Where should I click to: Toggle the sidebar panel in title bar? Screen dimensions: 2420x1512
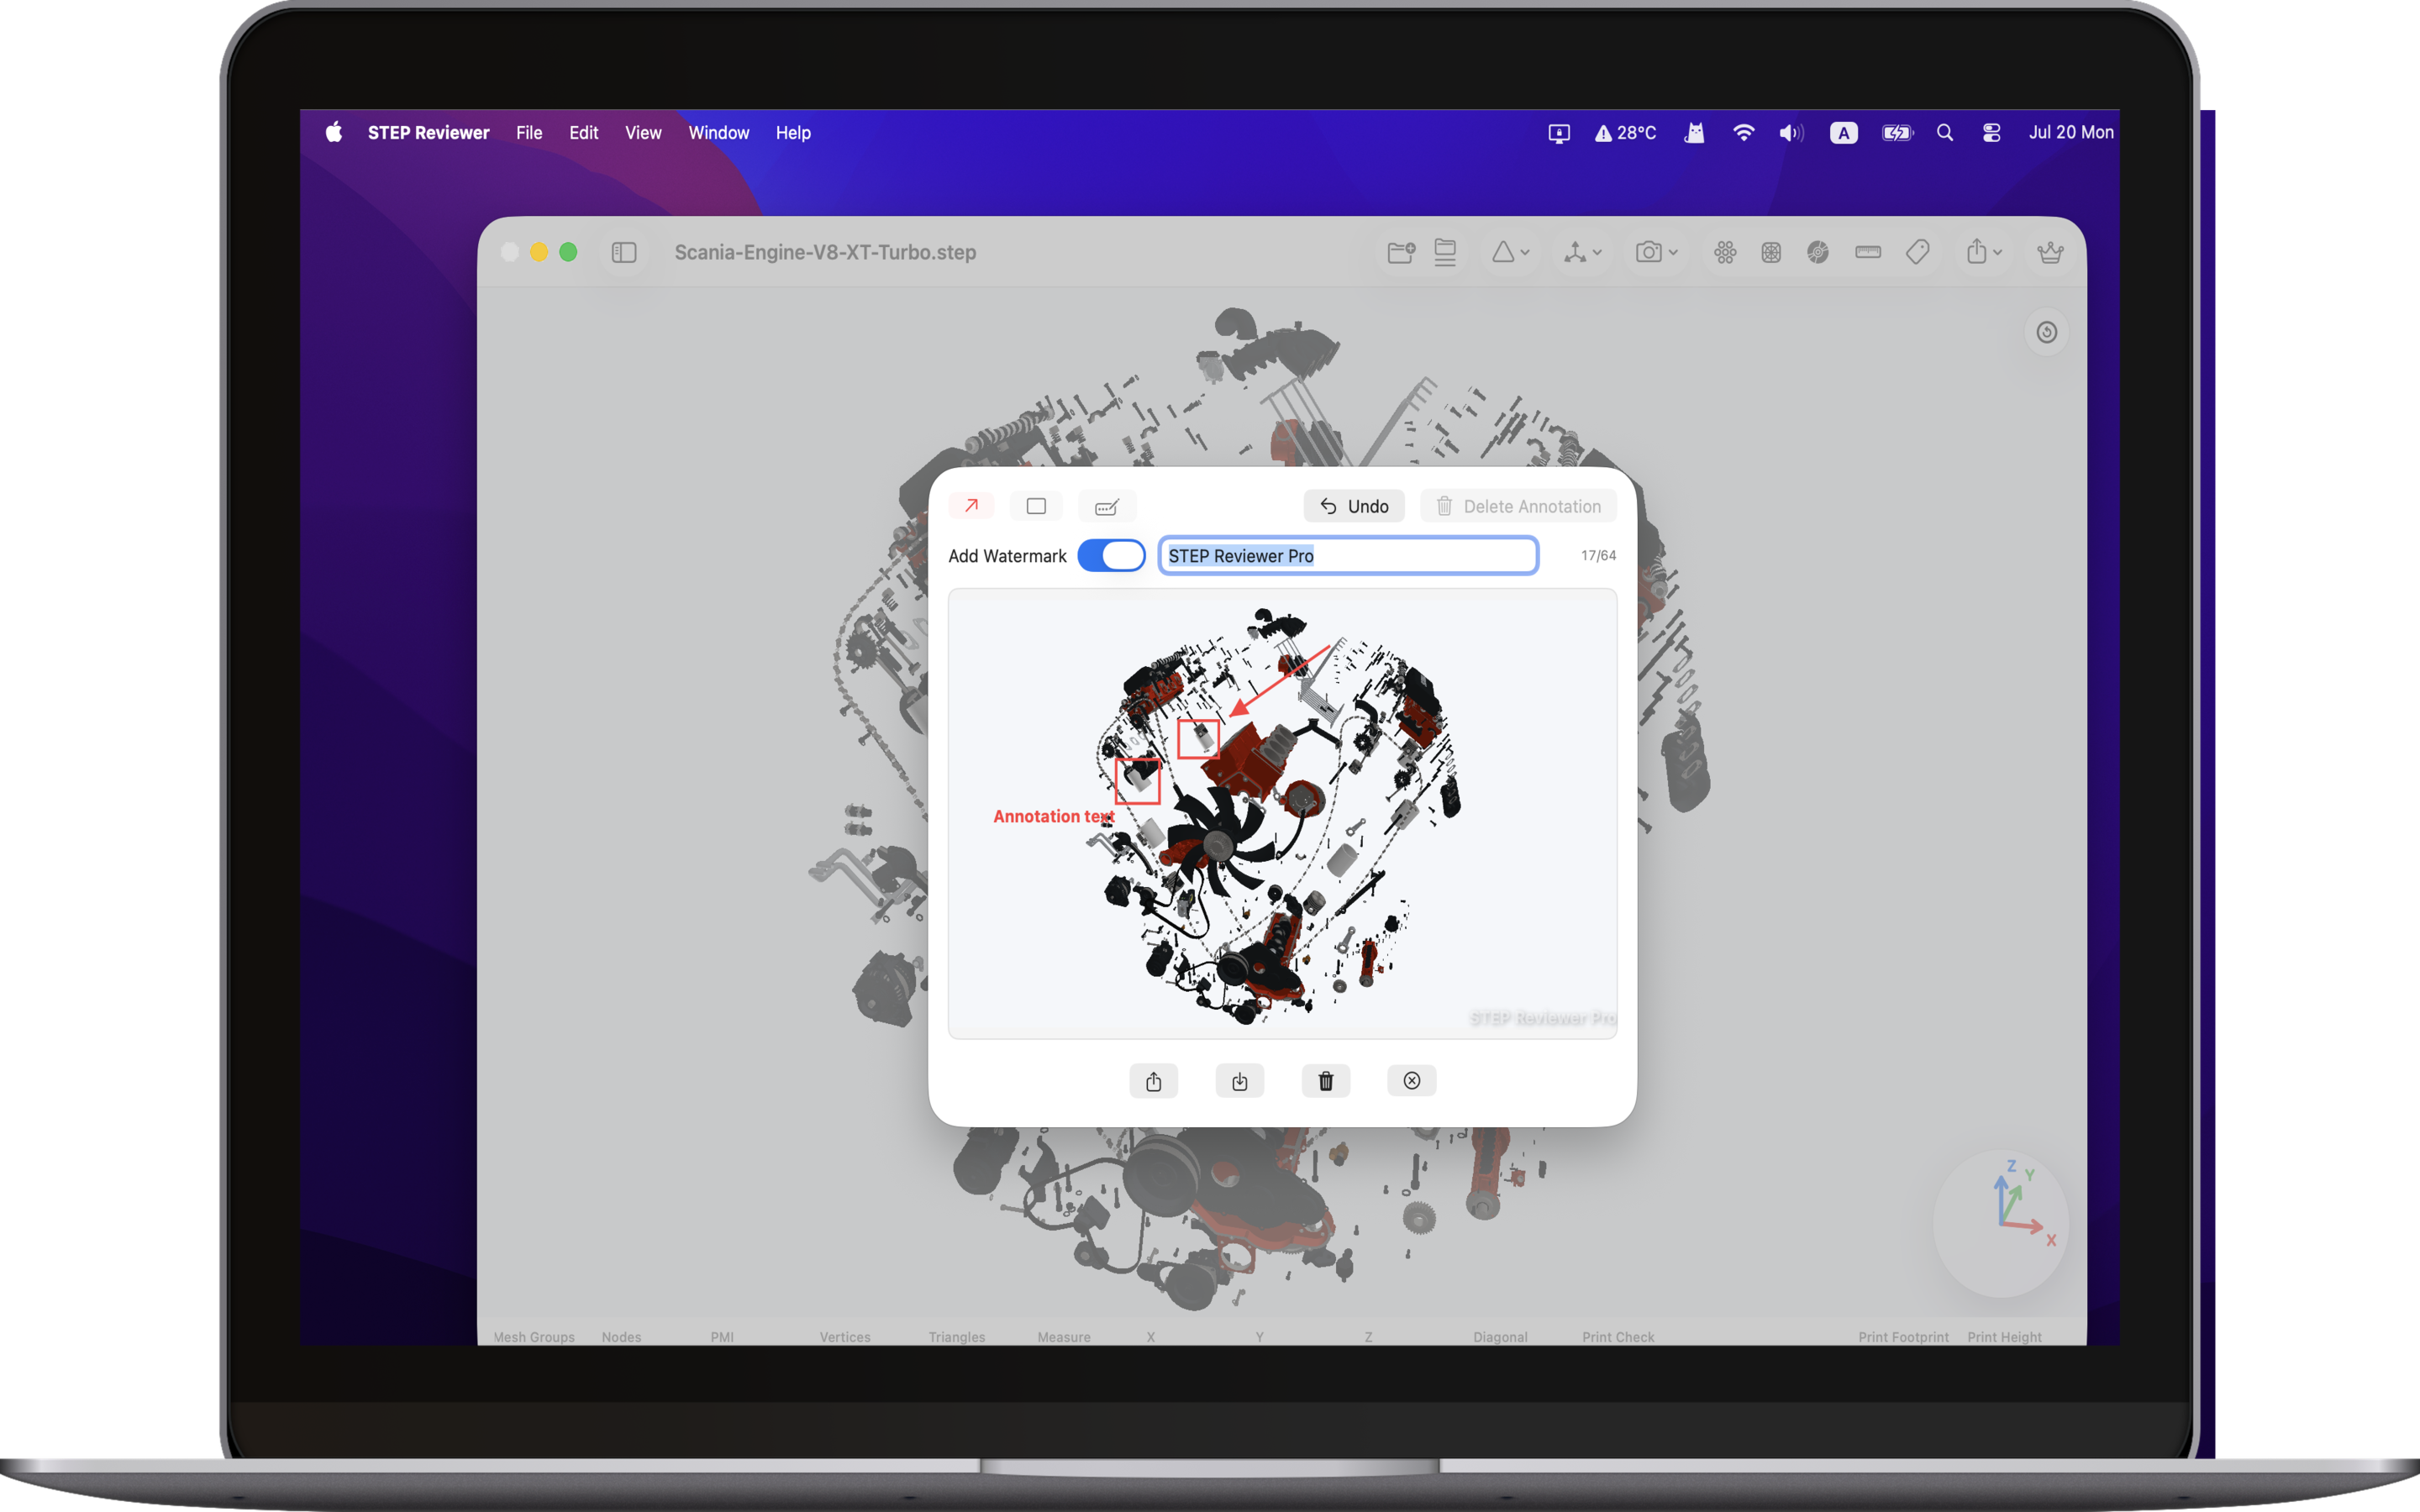coord(624,252)
